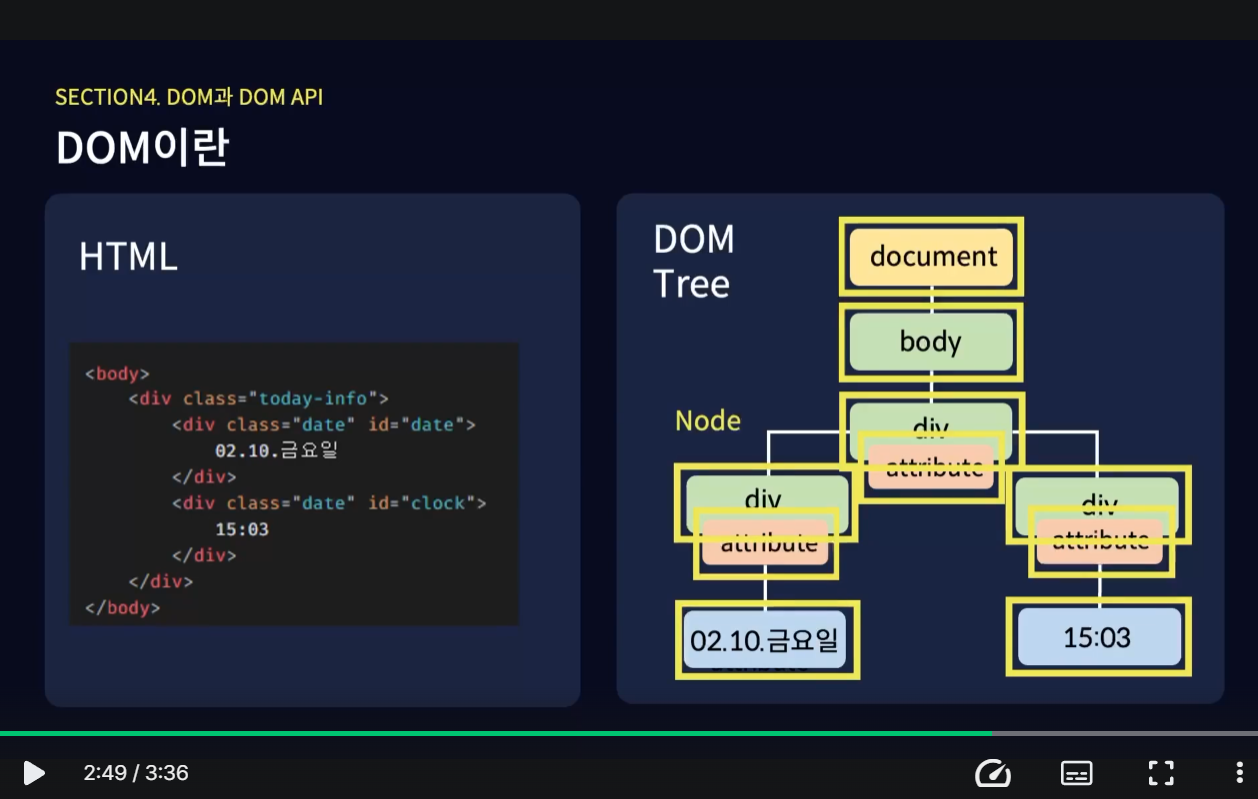Image resolution: width=1258 pixels, height=799 pixels.
Task: Click the "DOM Tree" panel label
Action: pos(693,261)
